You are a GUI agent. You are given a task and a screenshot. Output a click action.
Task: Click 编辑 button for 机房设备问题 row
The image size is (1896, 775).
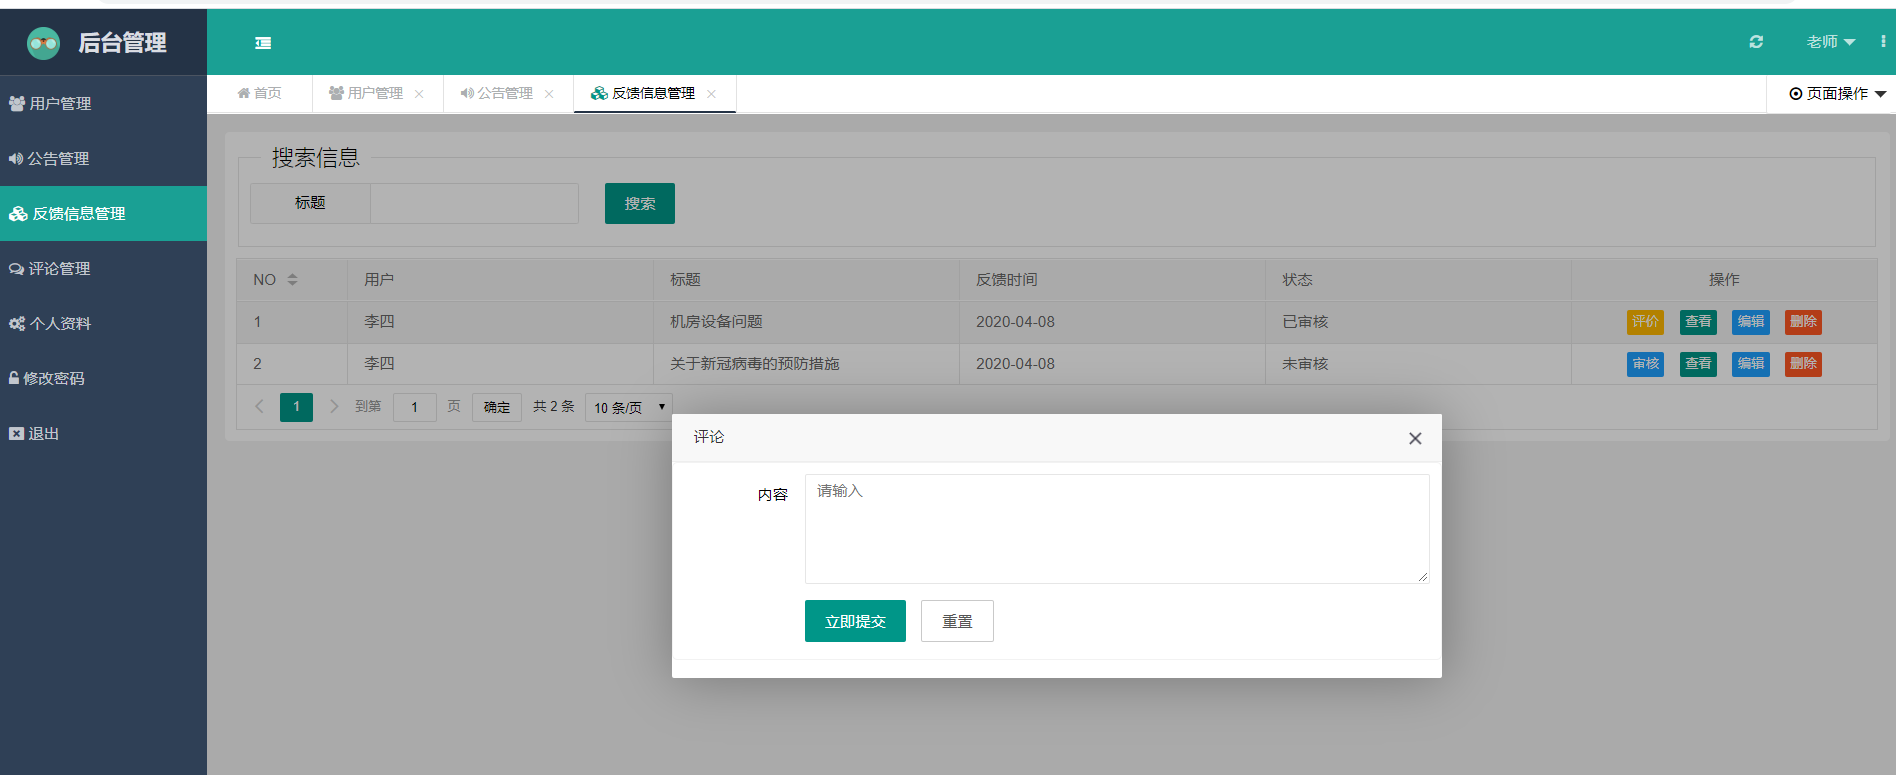1751,322
